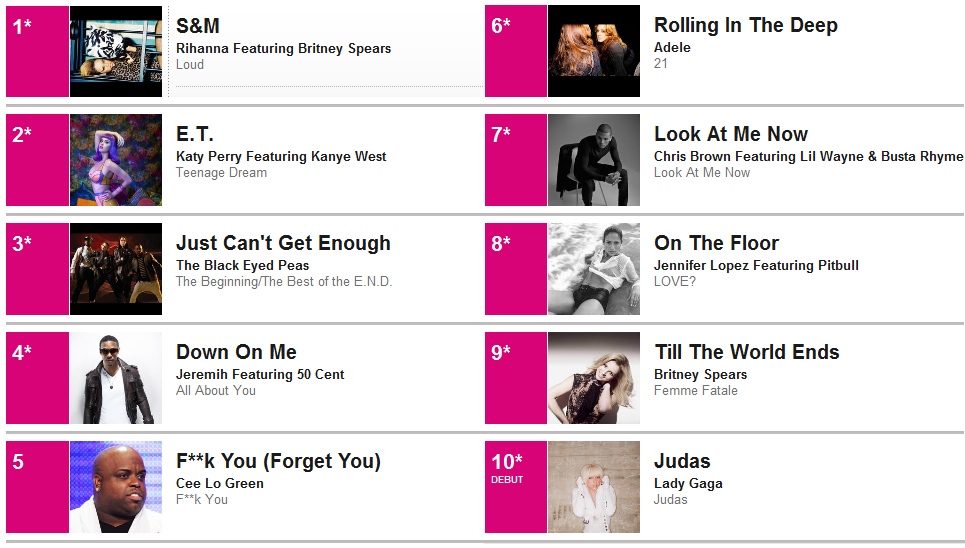Select the Katy Perry E.T. cover art
The width and height of the screenshot is (965, 548).
pyautogui.click(x=116, y=159)
